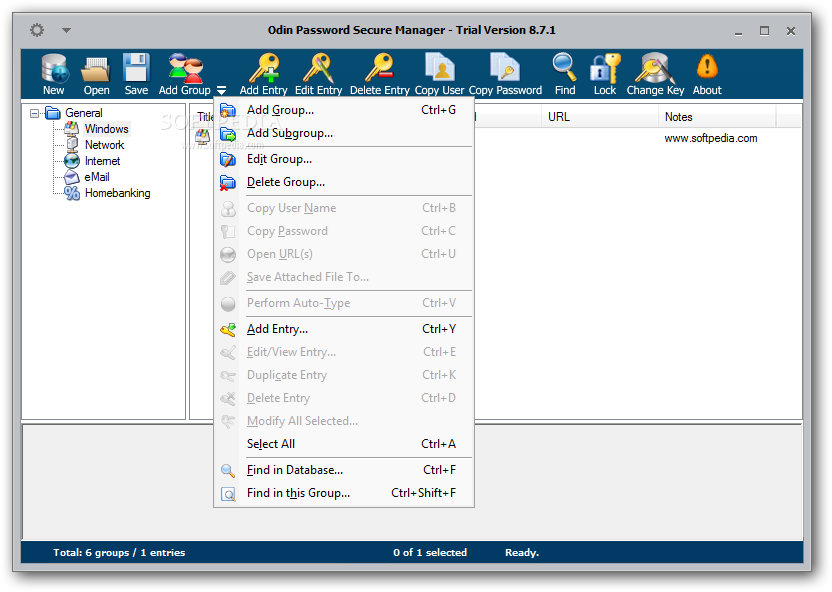Viewport: 832px width, 592px height.
Task: Choose Find in this Group... menu item
Action: point(344,493)
